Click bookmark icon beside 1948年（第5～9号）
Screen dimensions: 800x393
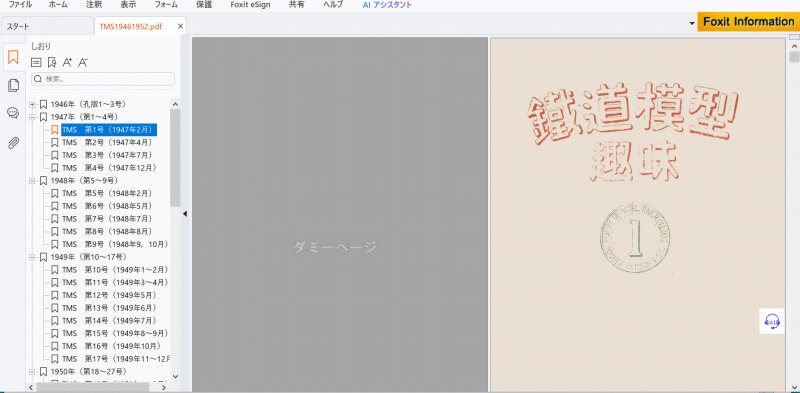43,181
